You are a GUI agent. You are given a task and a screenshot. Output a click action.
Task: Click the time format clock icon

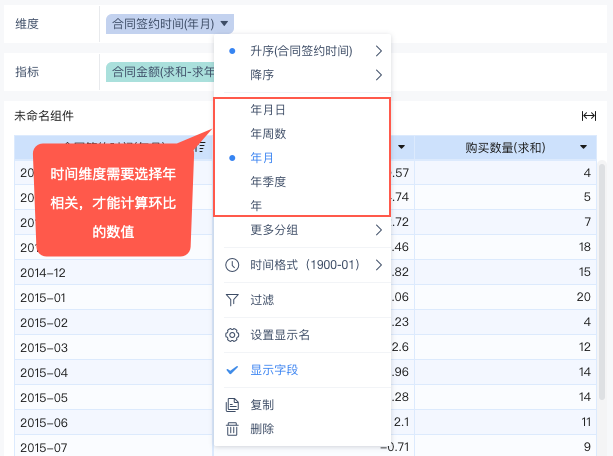point(232,265)
